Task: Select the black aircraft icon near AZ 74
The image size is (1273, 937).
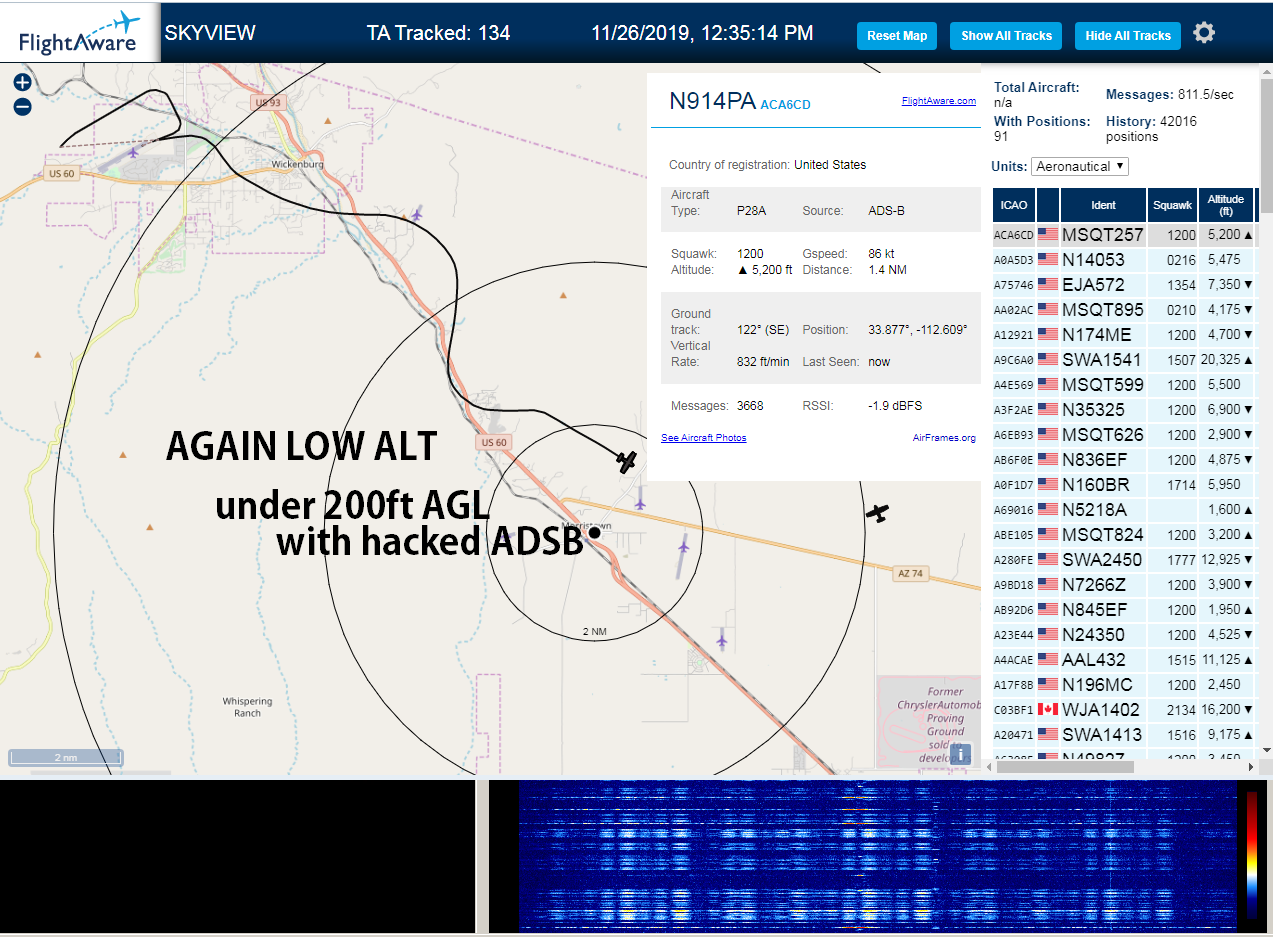Action: 877,513
